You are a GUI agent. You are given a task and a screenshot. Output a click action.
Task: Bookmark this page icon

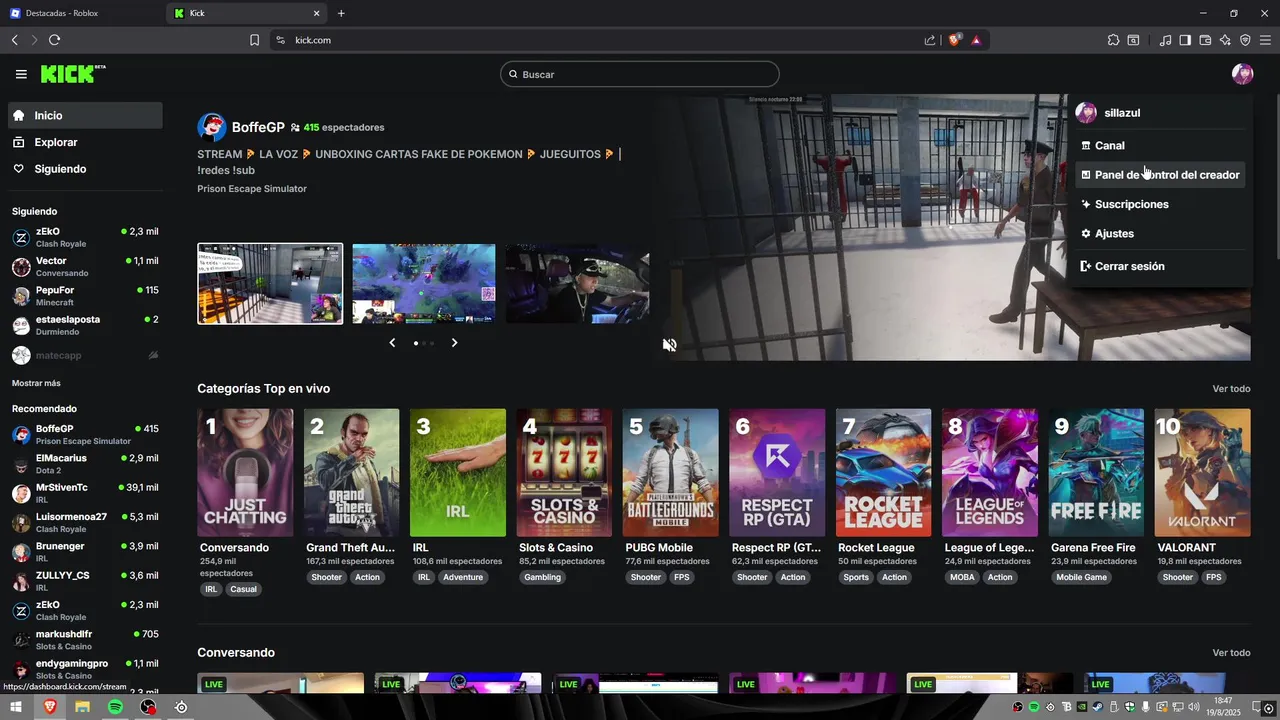[254, 40]
